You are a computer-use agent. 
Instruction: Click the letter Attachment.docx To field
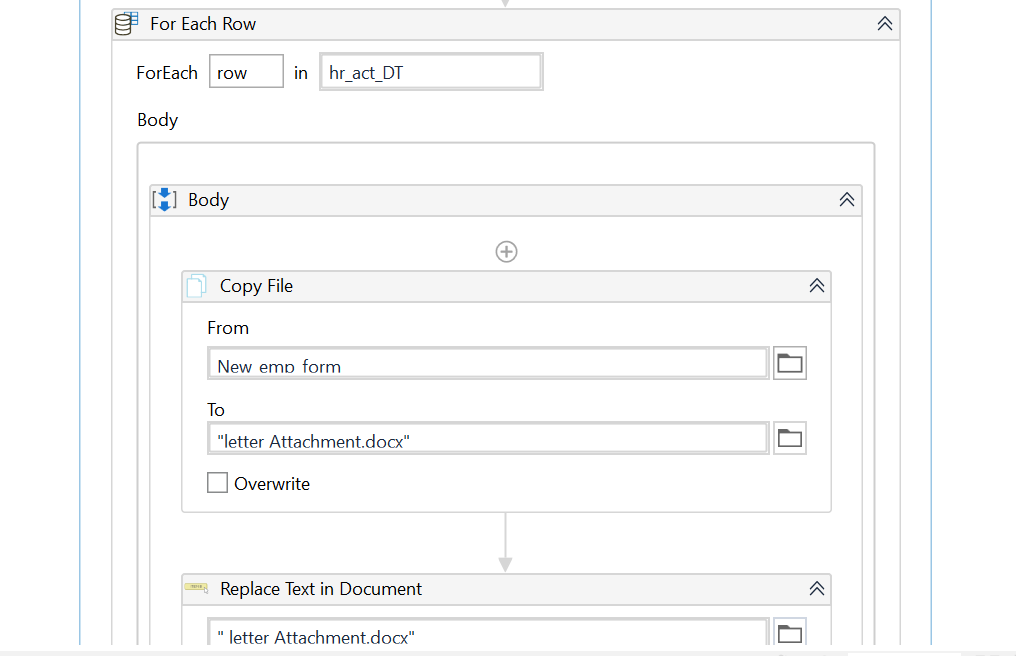click(487, 437)
